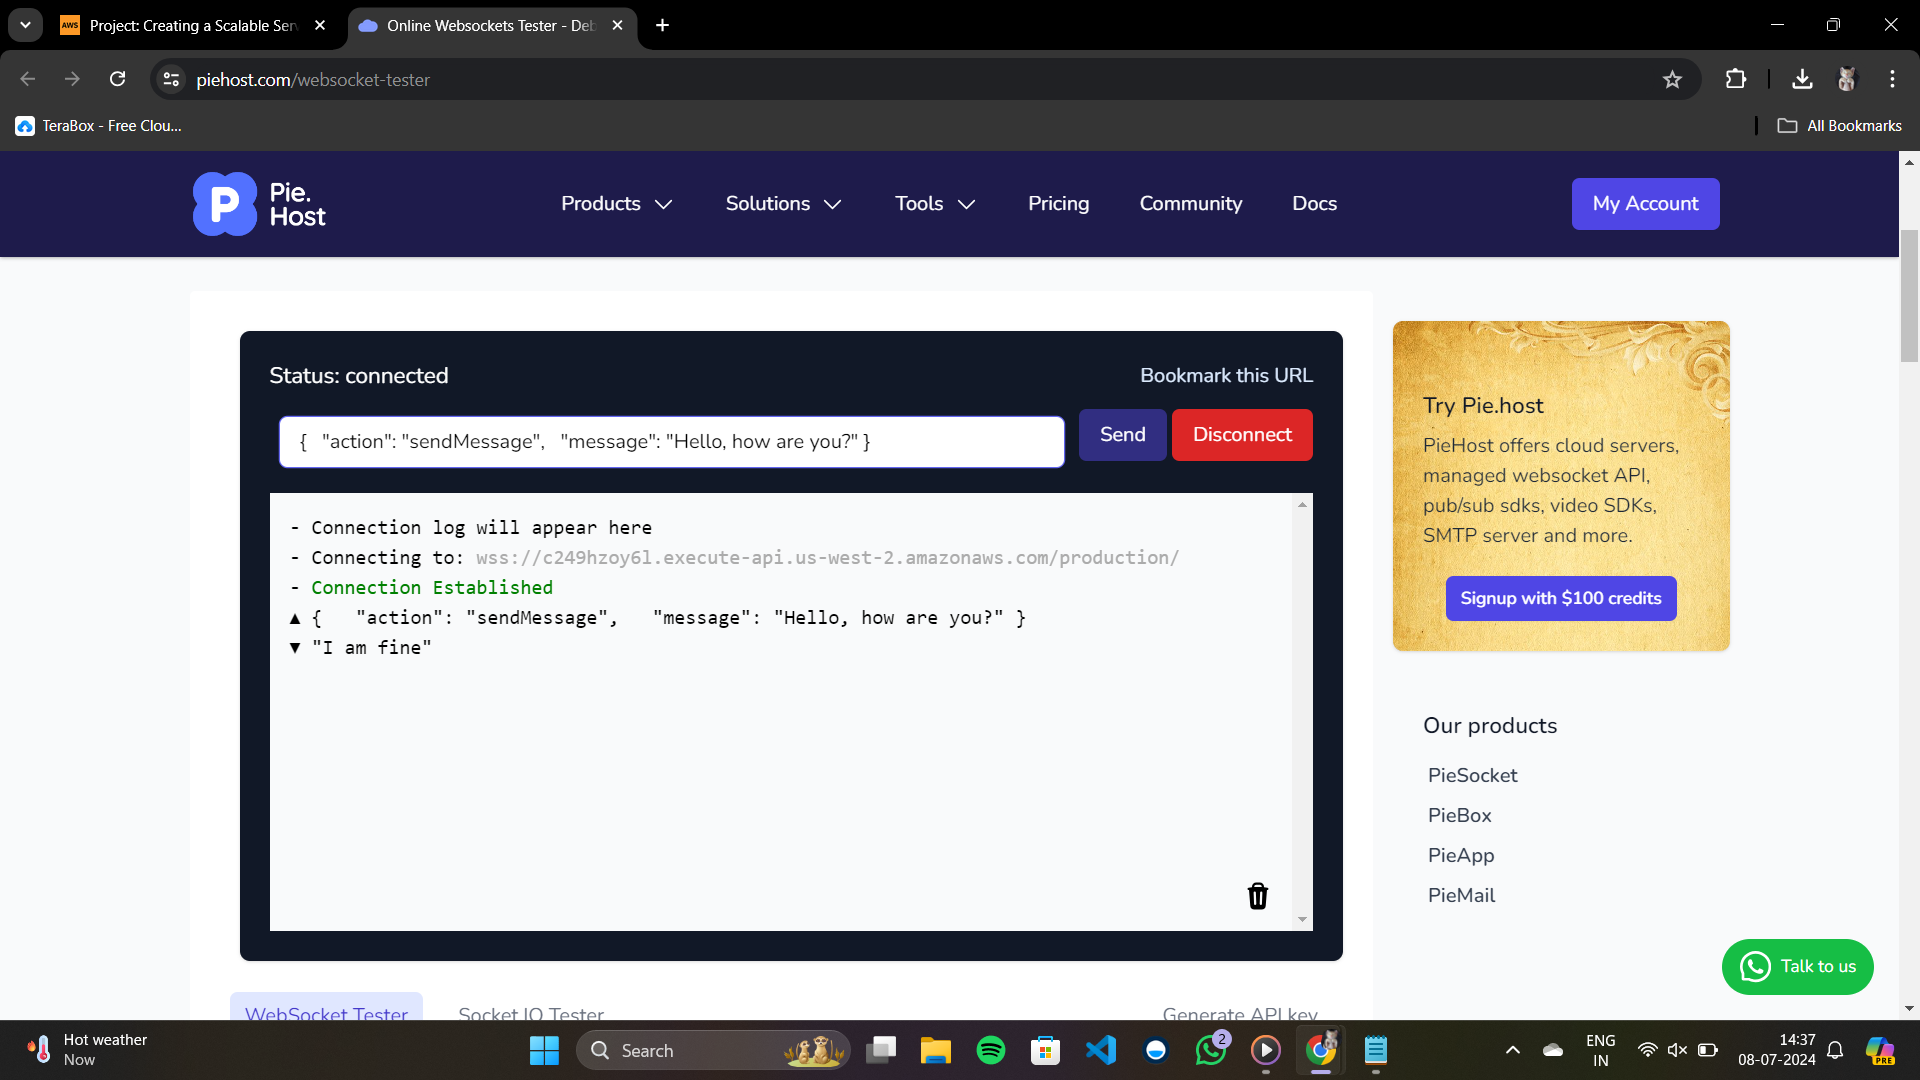Screen dimensions: 1920x1080
Task: Open the Pricing menu item
Action: coord(1058,204)
